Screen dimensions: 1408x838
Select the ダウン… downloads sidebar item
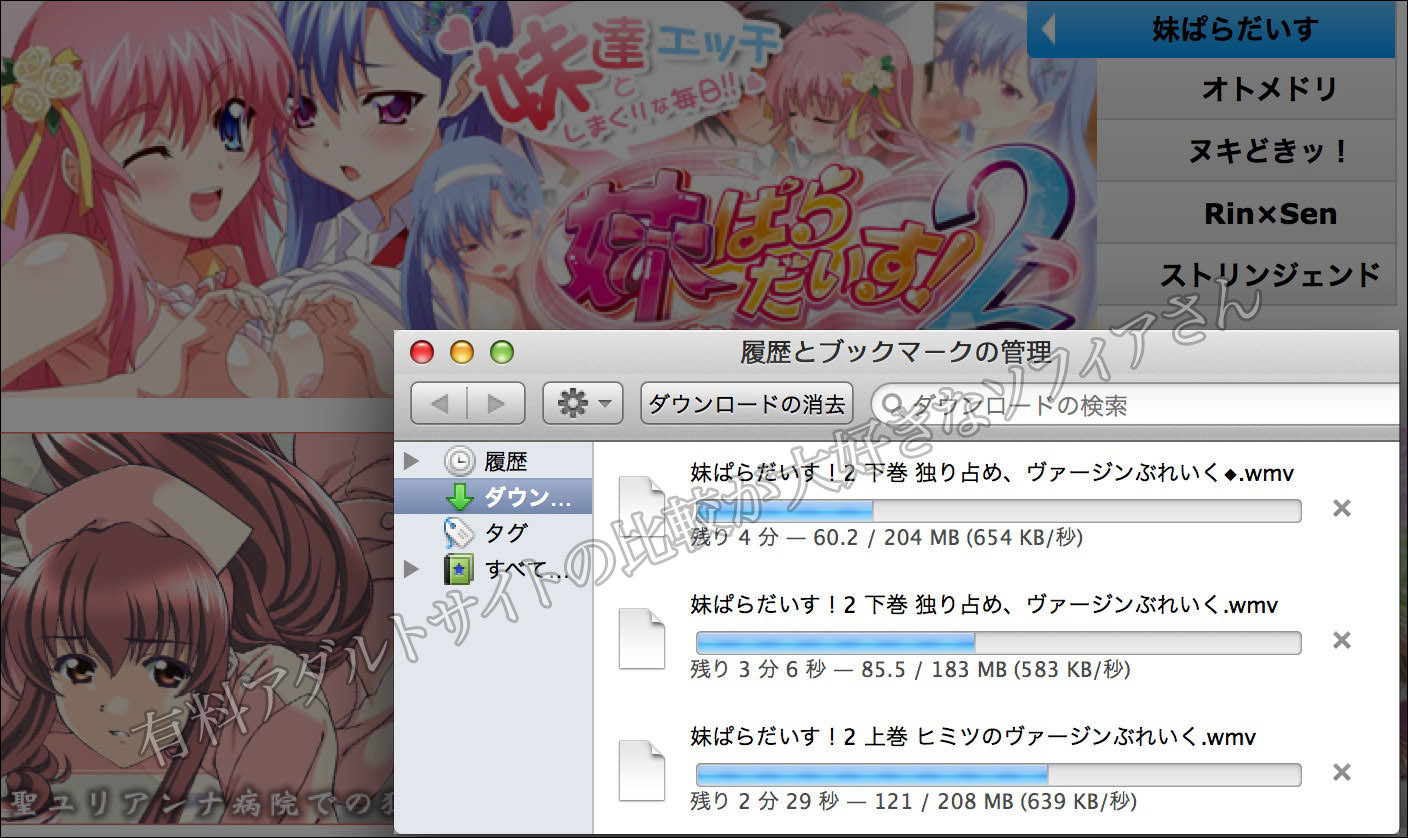click(x=493, y=497)
